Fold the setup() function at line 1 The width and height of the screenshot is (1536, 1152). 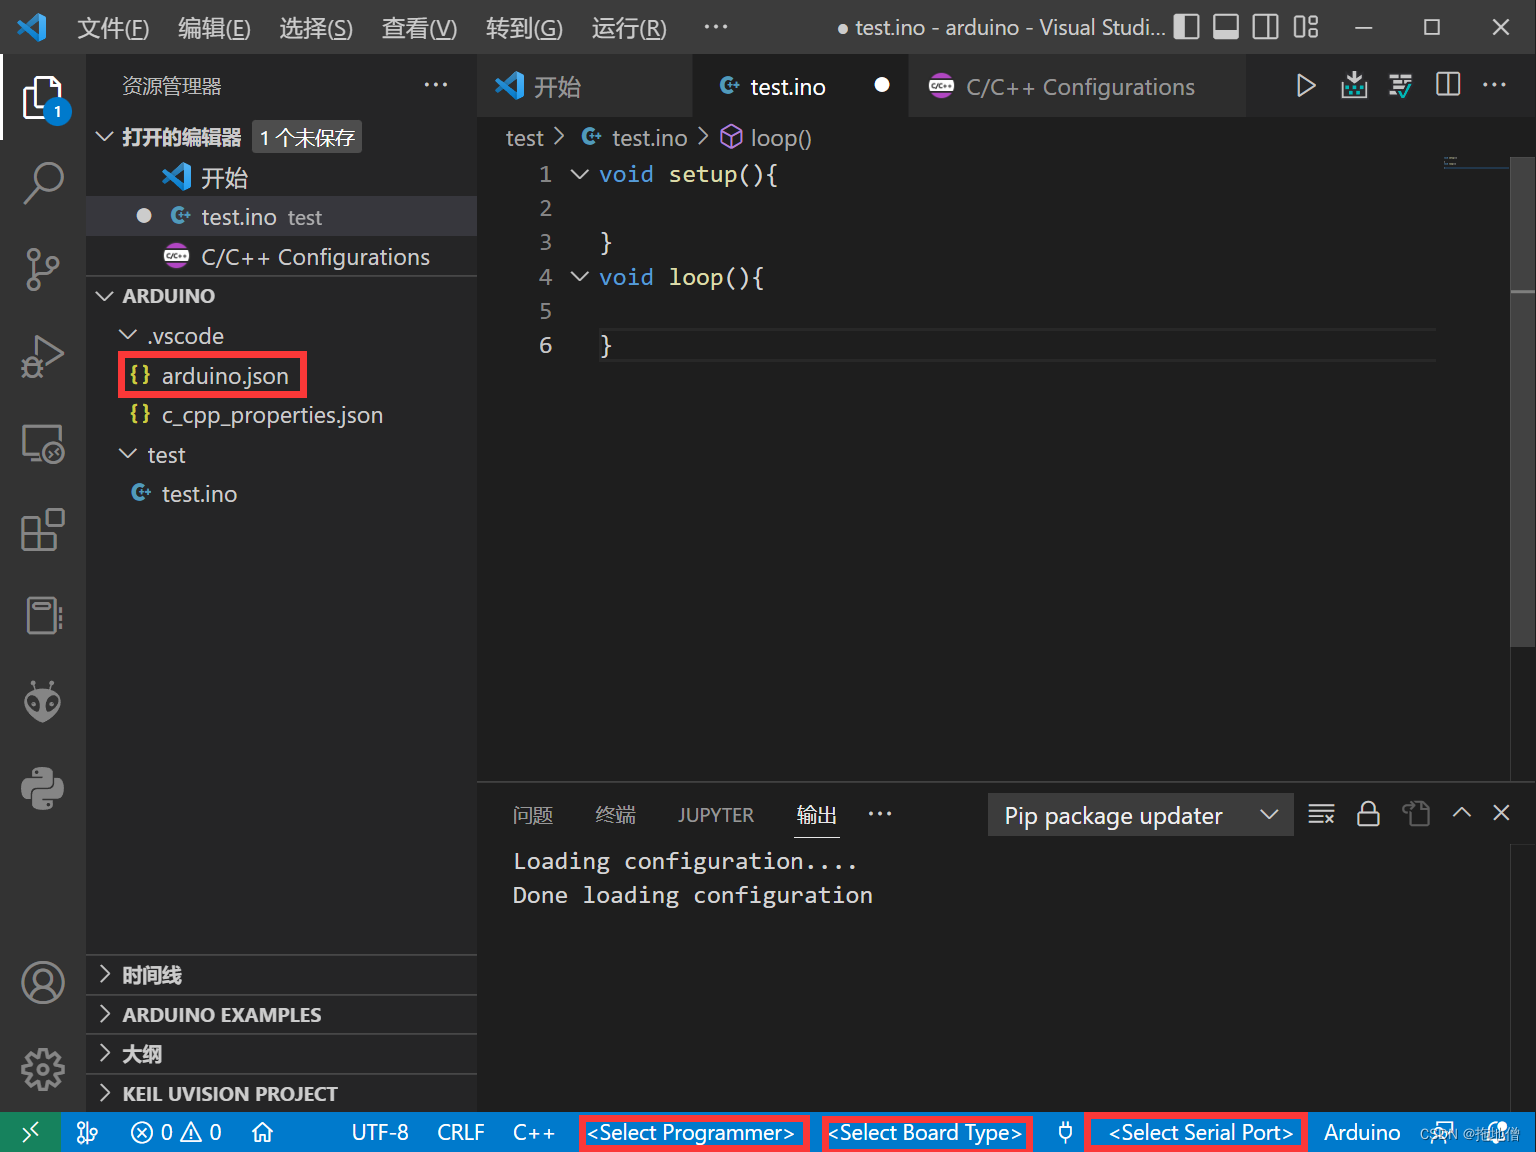pyautogui.click(x=579, y=174)
